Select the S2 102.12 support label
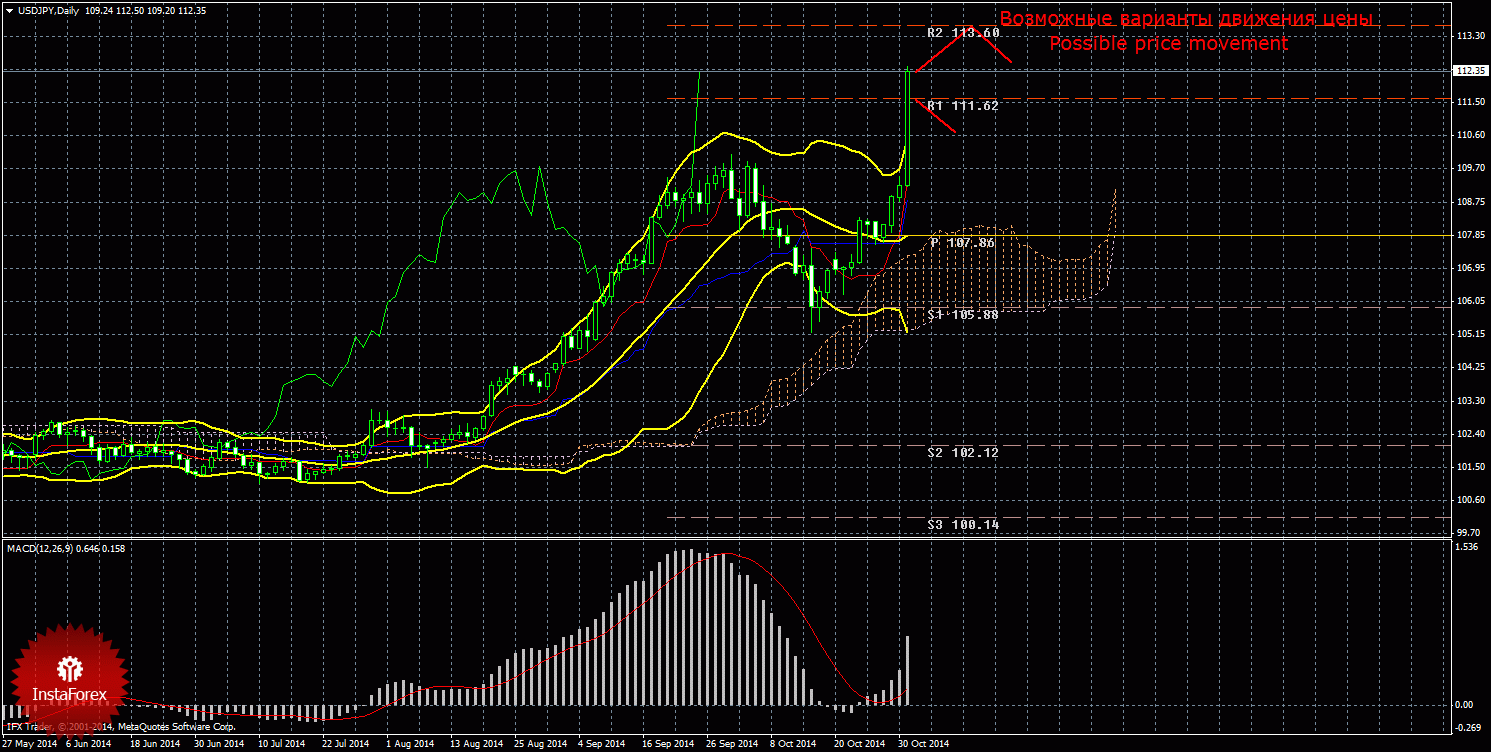Image resolution: width=1491 pixels, height=752 pixels. coord(963,452)
